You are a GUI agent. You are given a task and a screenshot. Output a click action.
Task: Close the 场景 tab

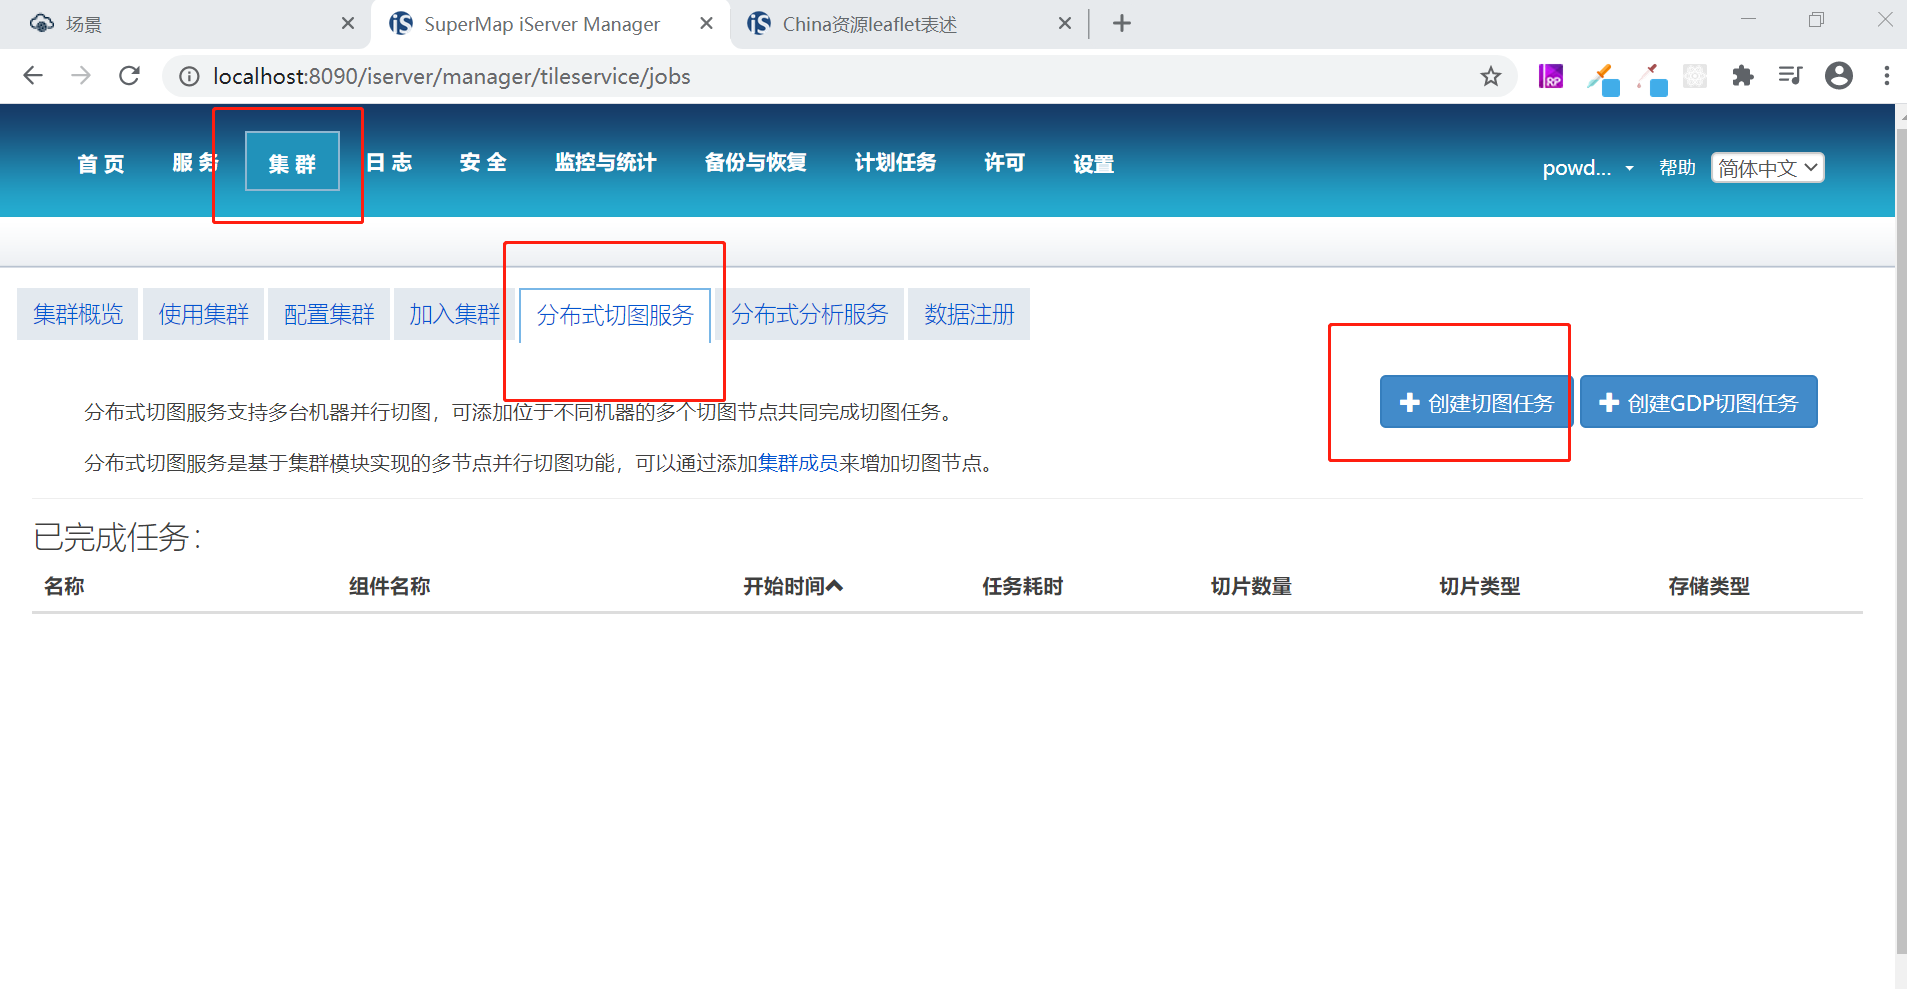point(348,23)
